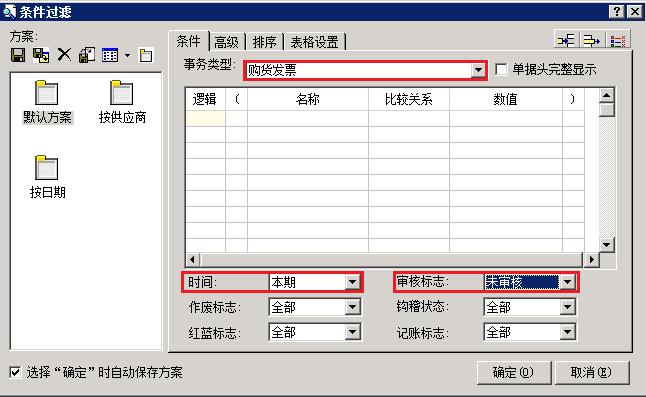Click the 比较关系 column header

409,99
